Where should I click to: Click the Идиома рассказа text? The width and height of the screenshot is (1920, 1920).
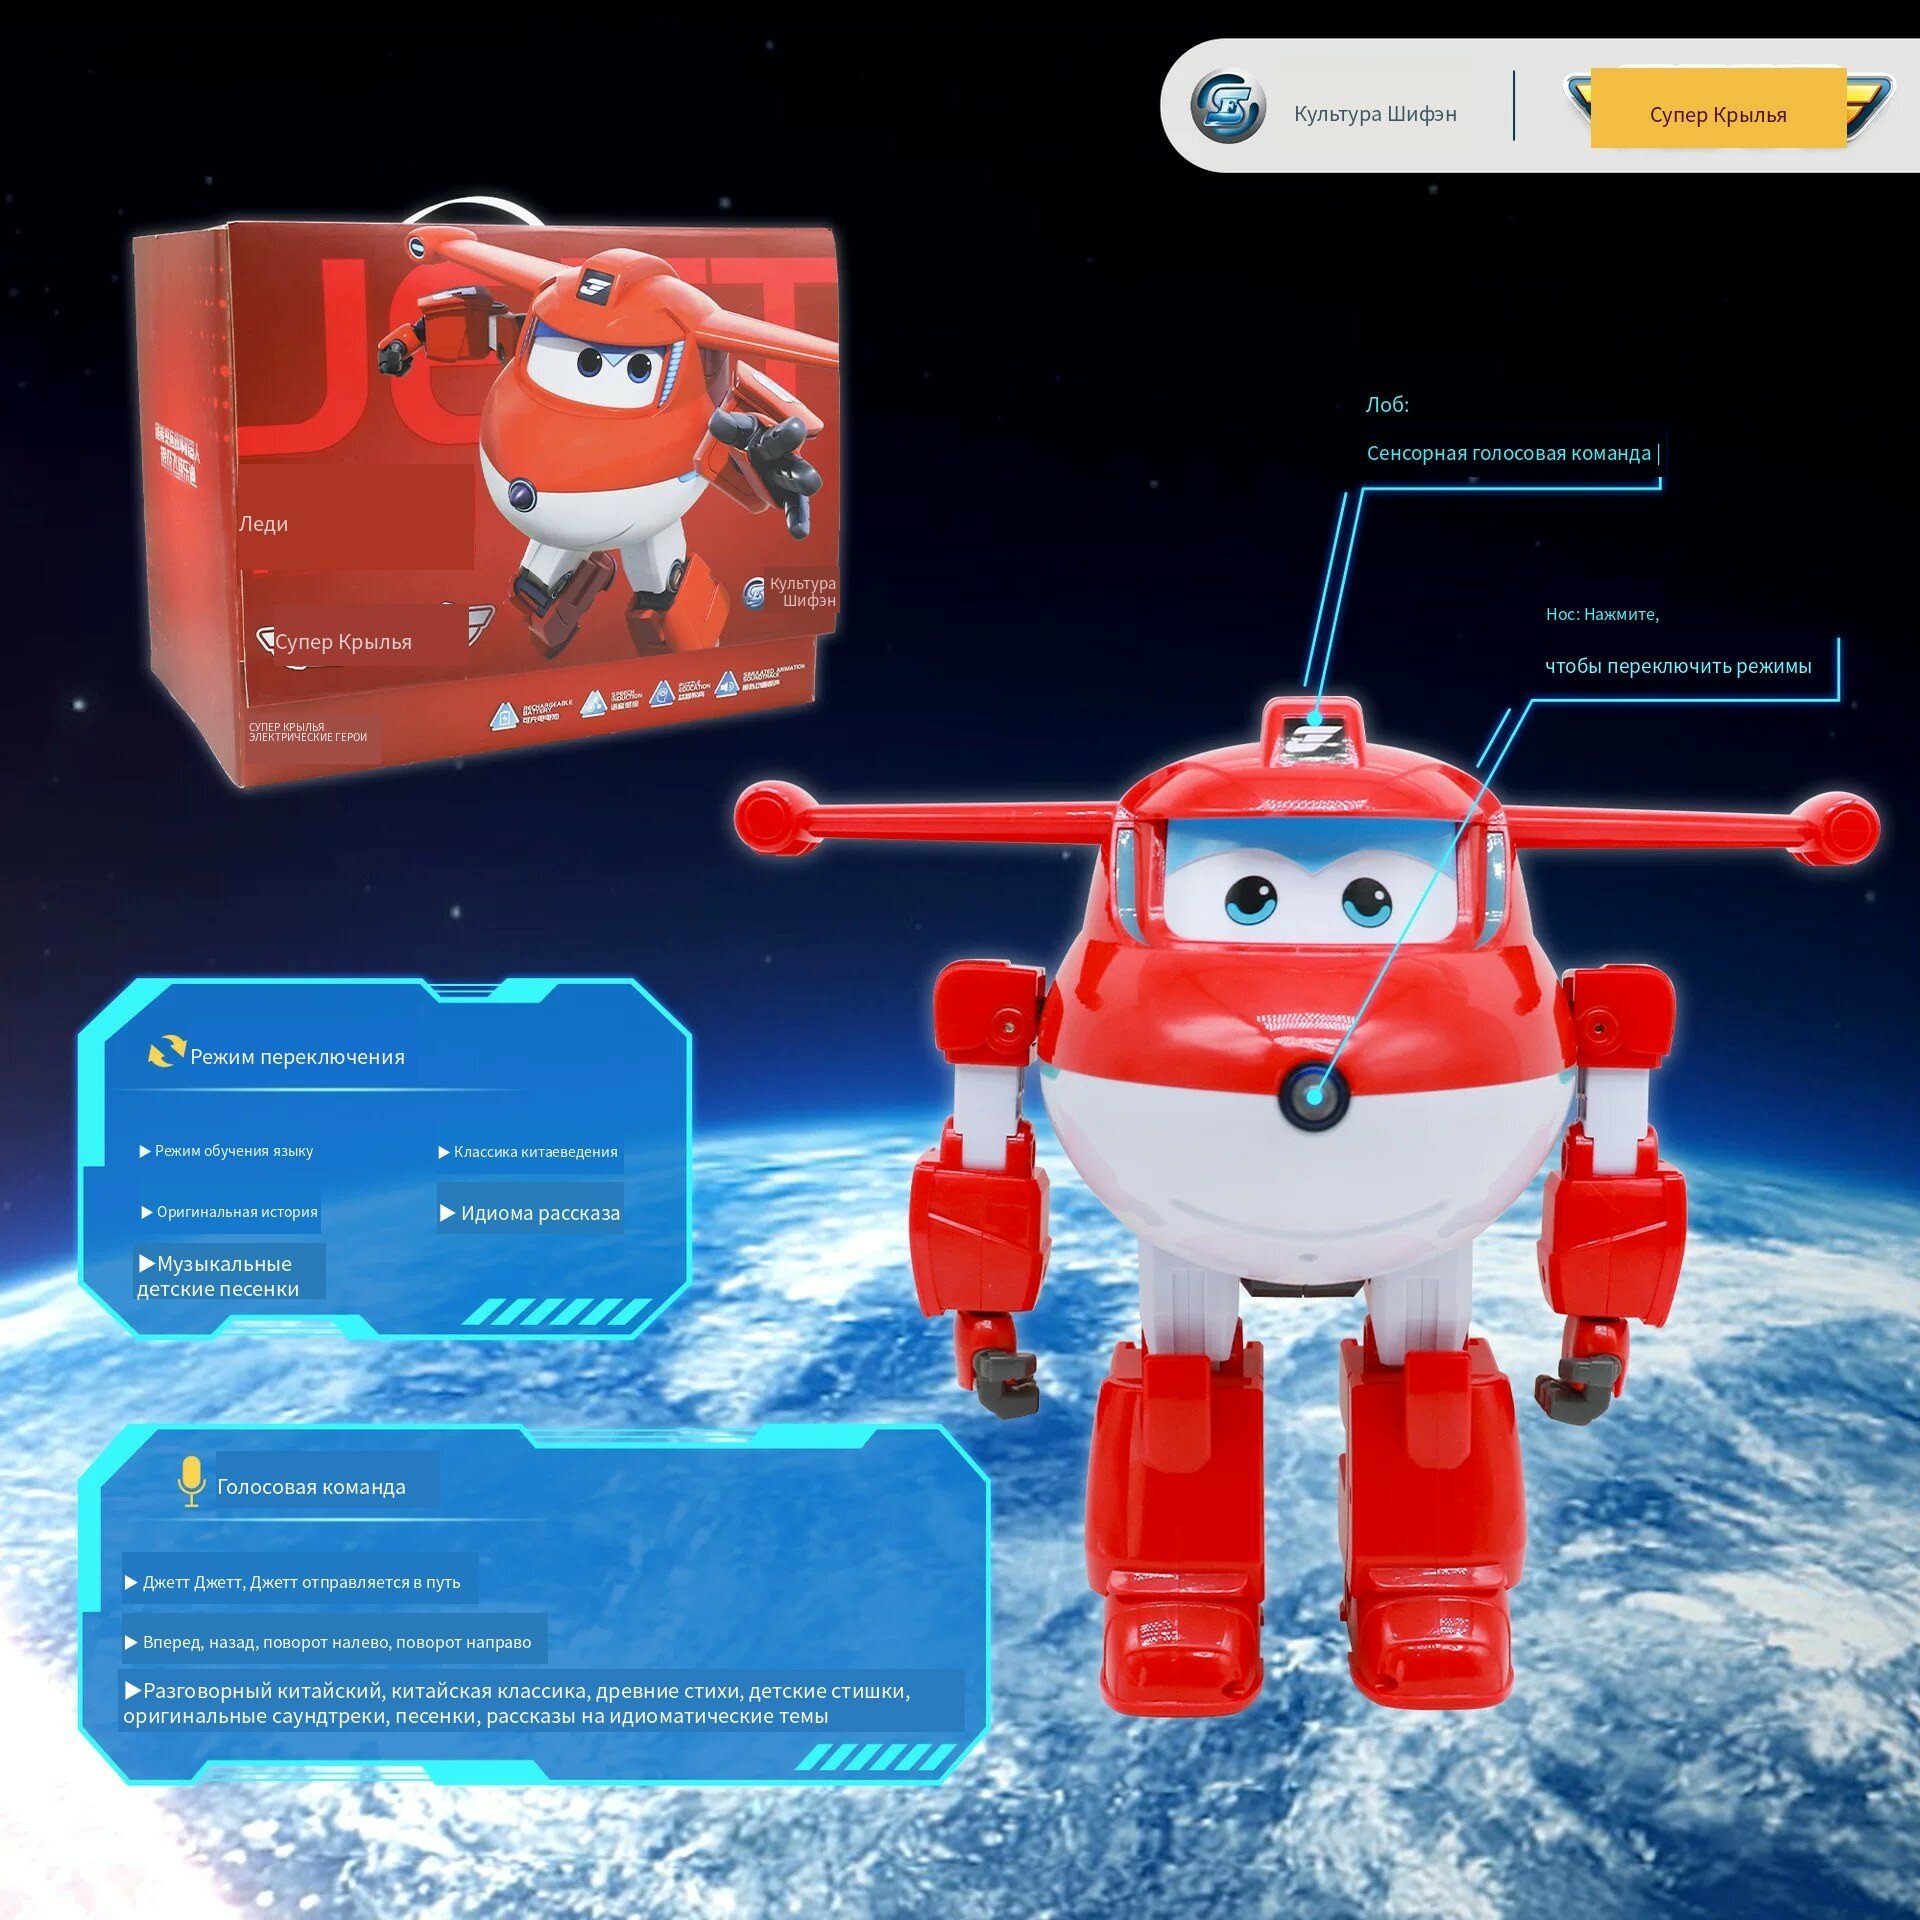[540, 1214]
